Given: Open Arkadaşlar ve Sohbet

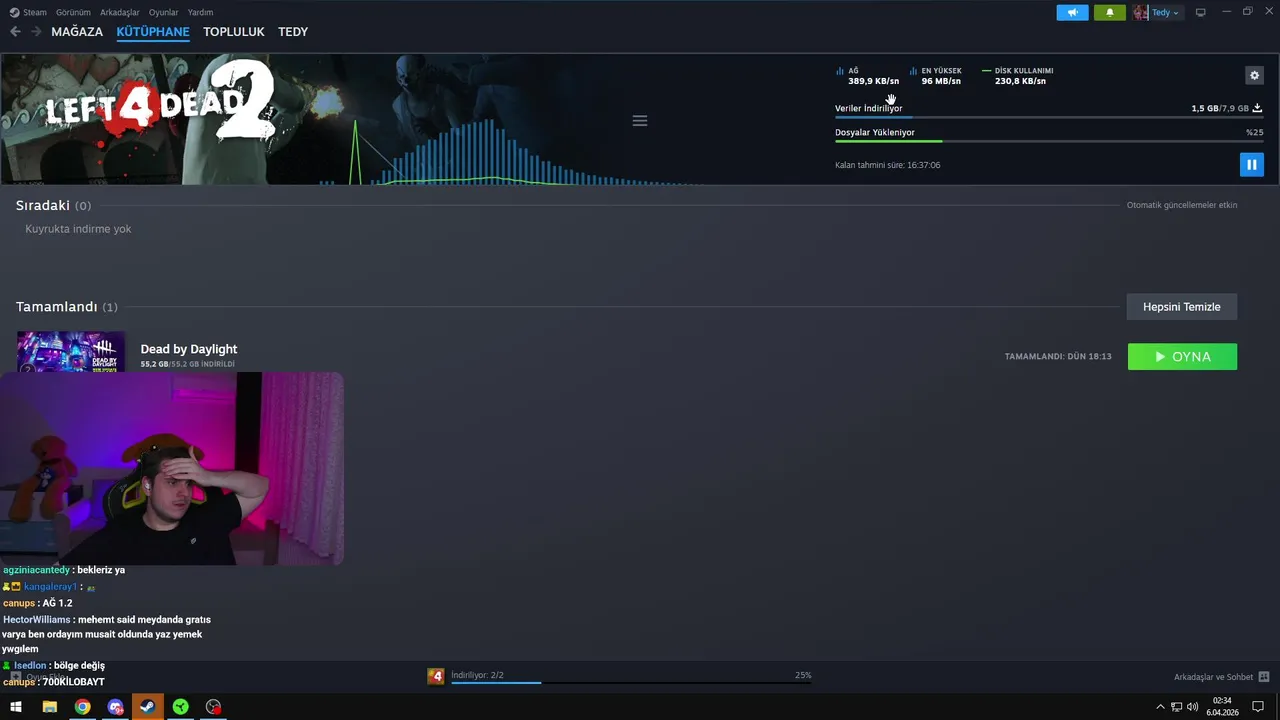Looking at the screenshot, I should pyautogui.click(x=1213, y=677).
